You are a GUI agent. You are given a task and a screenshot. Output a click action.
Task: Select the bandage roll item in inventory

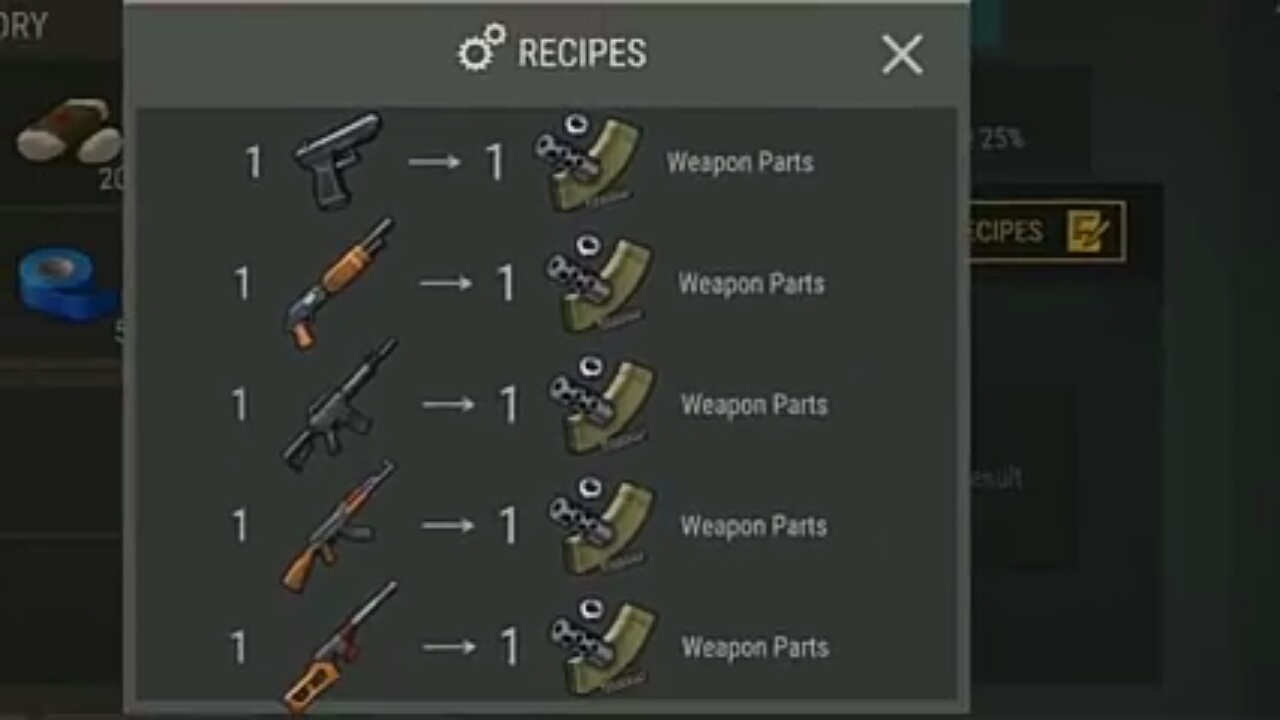(70, 131)
